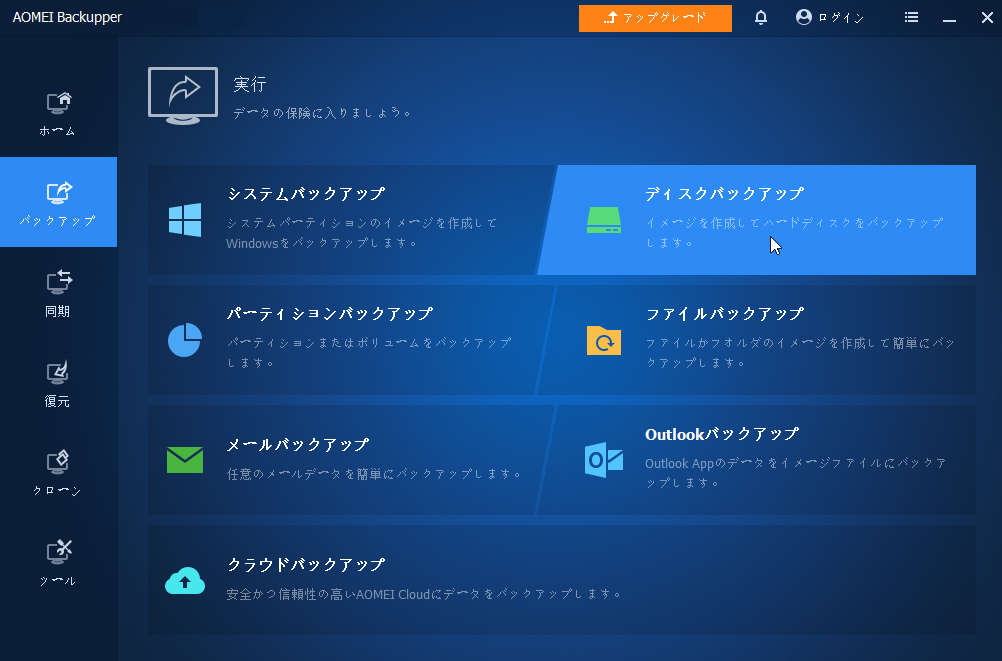The image size is (1002, 661).
Task: Click the green disk icon of ディスクバックアップ
Action: (604, 220)
